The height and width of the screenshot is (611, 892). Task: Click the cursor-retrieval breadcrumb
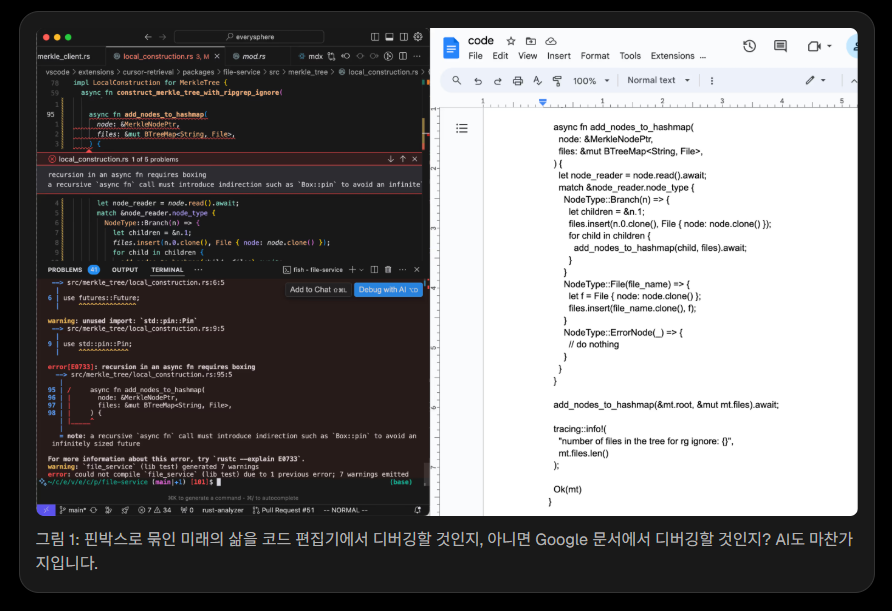pos(148,72)
